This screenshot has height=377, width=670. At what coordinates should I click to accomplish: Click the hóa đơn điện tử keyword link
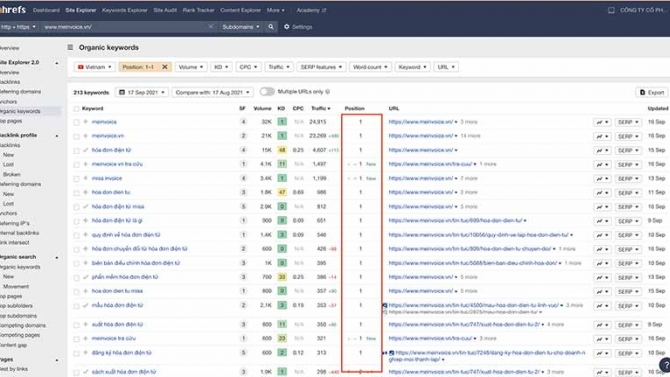[x=111, y=150]
